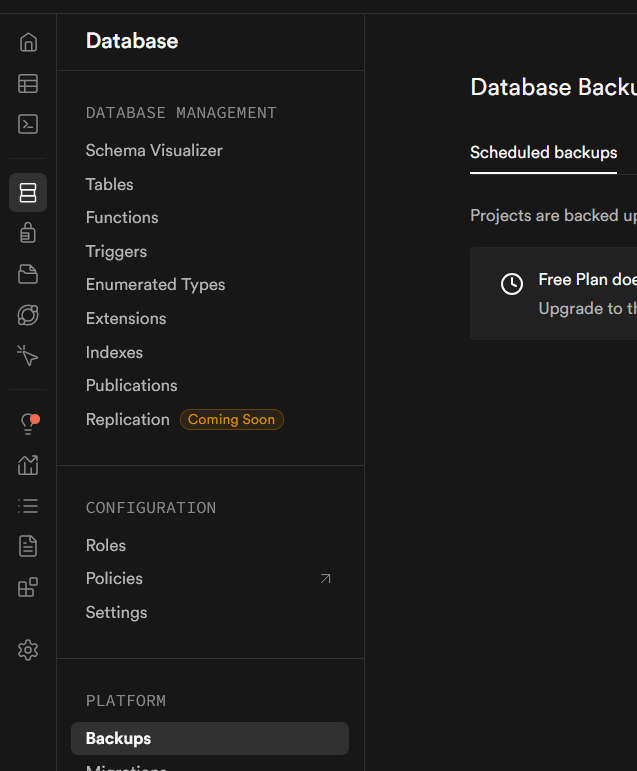Viewport: 637px width, 771px height.
Task: Open the Home icon in sidebar
Action: (28, 42)
